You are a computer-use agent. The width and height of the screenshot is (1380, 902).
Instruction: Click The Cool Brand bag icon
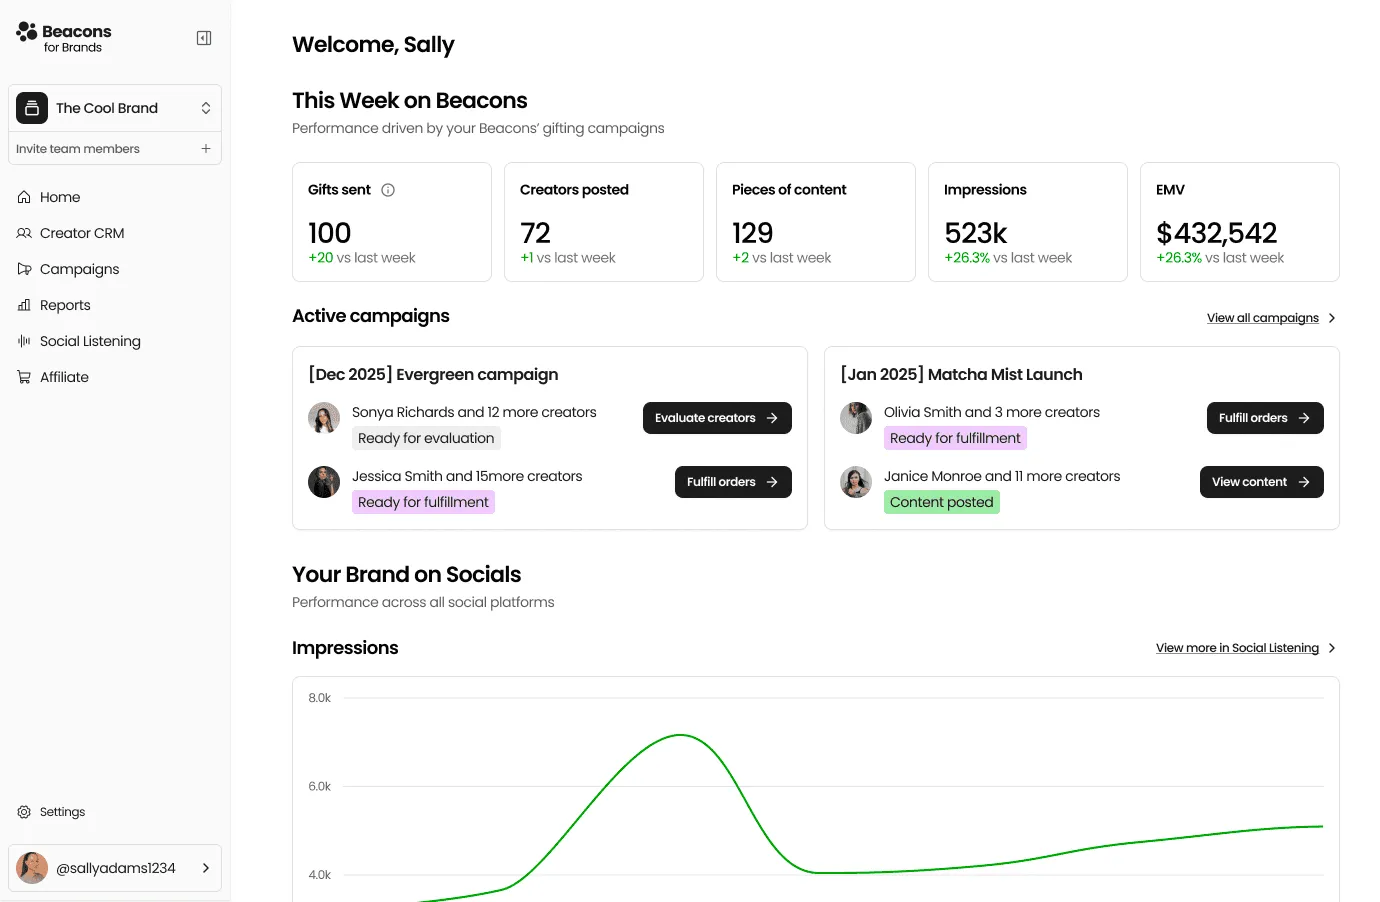[x=32, y=108]
